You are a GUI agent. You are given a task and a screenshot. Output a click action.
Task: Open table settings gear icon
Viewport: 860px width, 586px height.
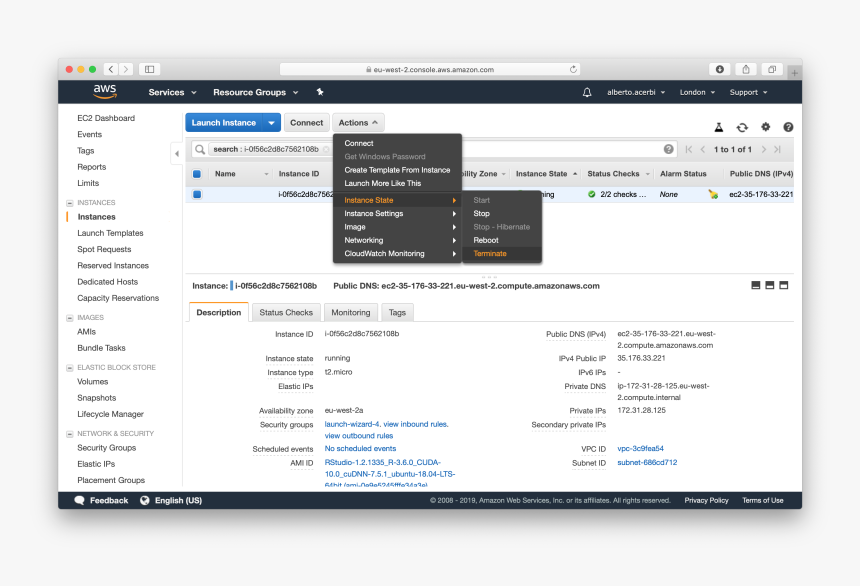tap(766, 127)
